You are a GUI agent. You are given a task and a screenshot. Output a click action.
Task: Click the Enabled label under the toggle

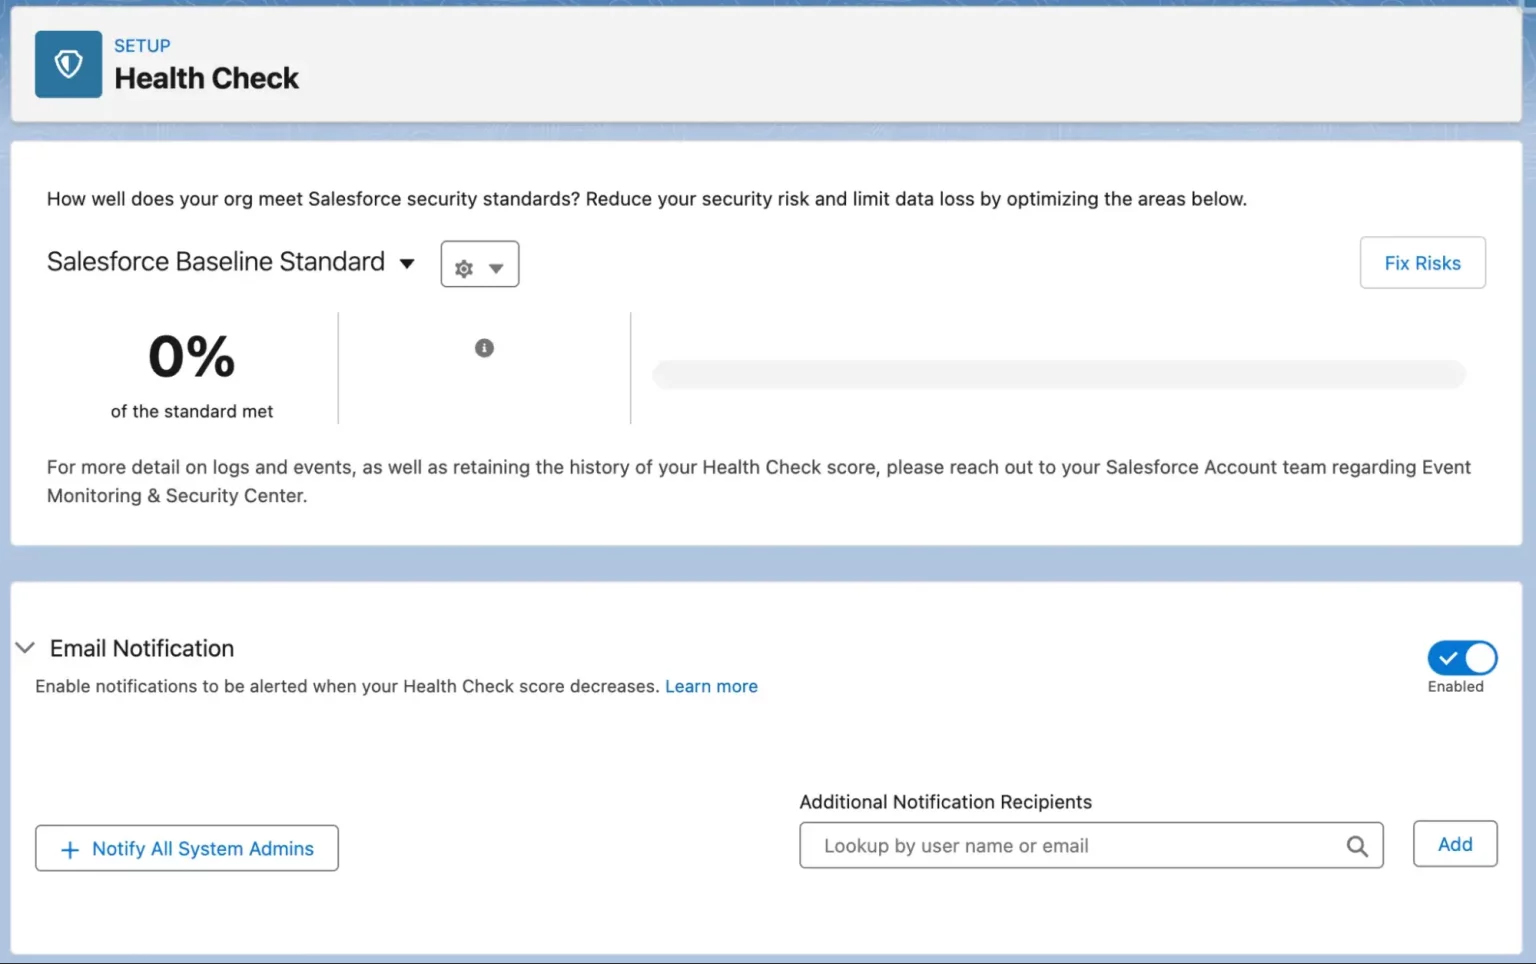(x=1455, y=687)
